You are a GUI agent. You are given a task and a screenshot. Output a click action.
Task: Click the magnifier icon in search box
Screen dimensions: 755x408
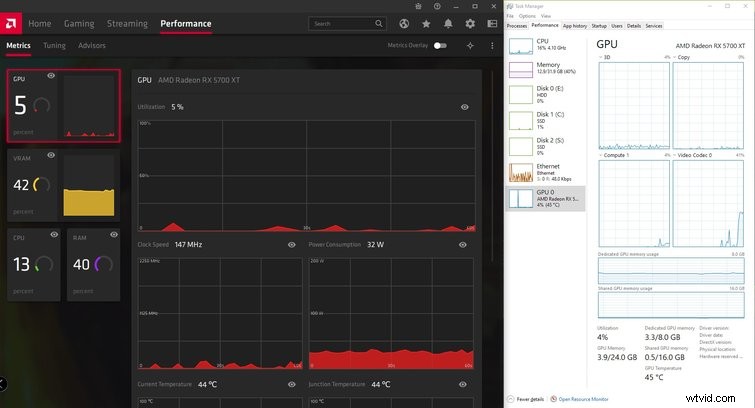[x=379, y=23]
